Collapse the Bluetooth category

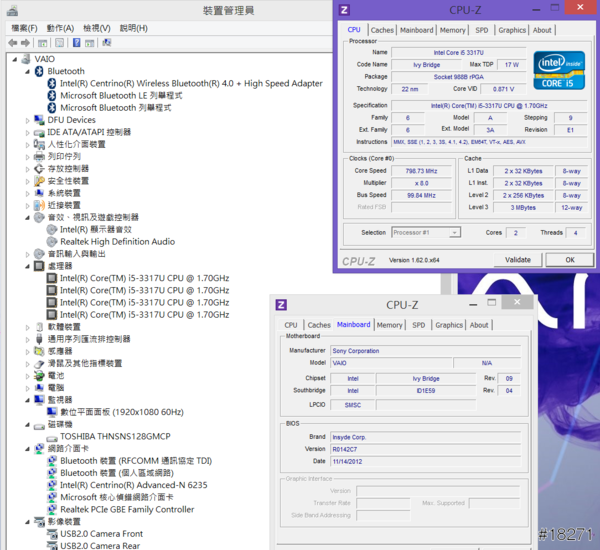(x=28, y=71)
